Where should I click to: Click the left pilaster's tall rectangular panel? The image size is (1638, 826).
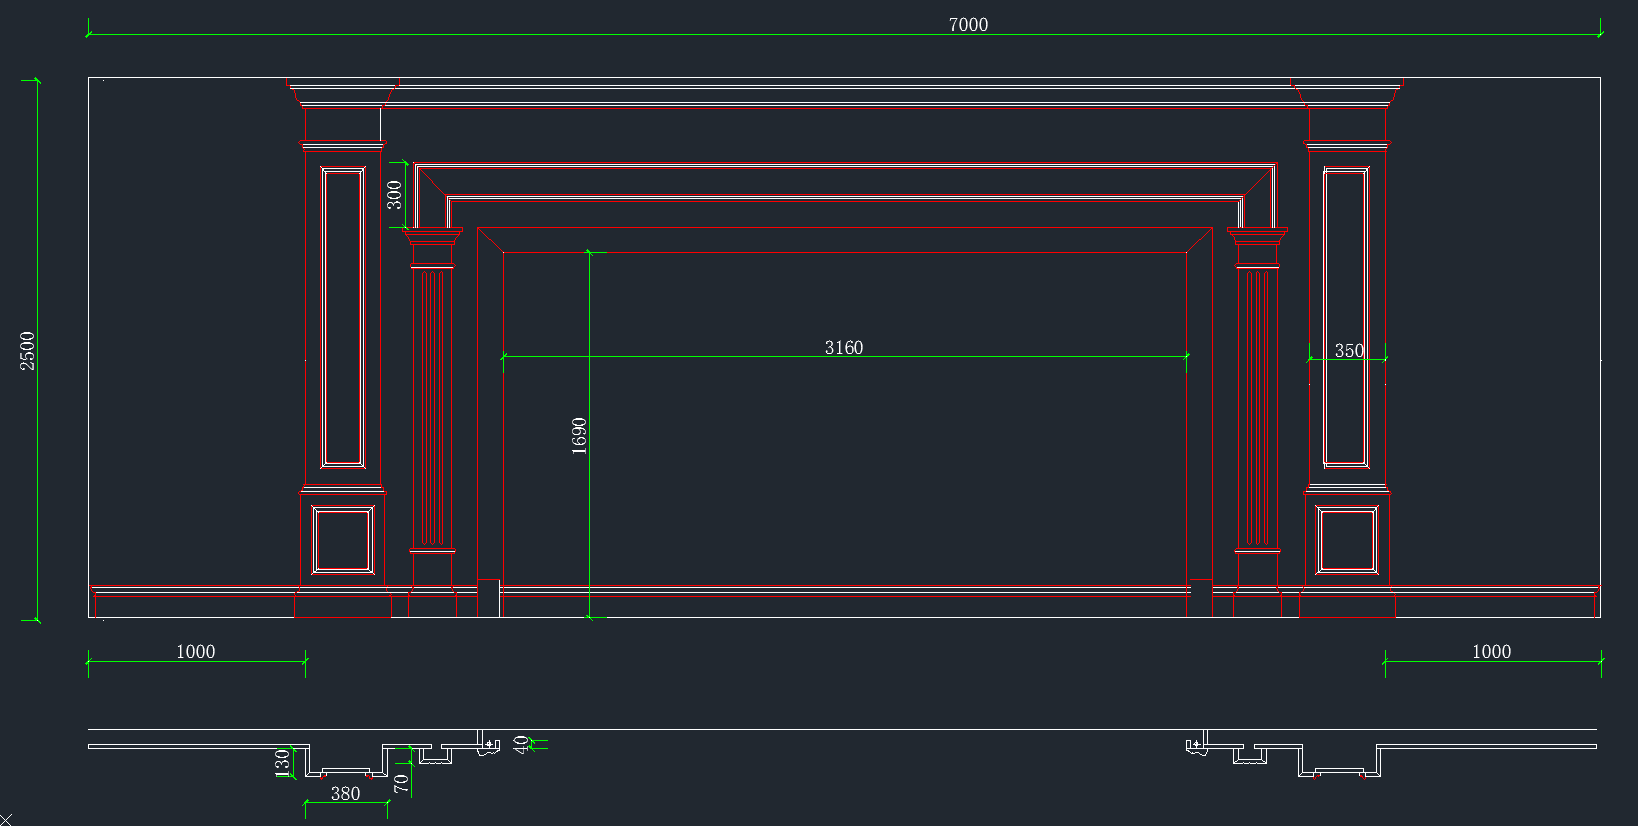343,317
